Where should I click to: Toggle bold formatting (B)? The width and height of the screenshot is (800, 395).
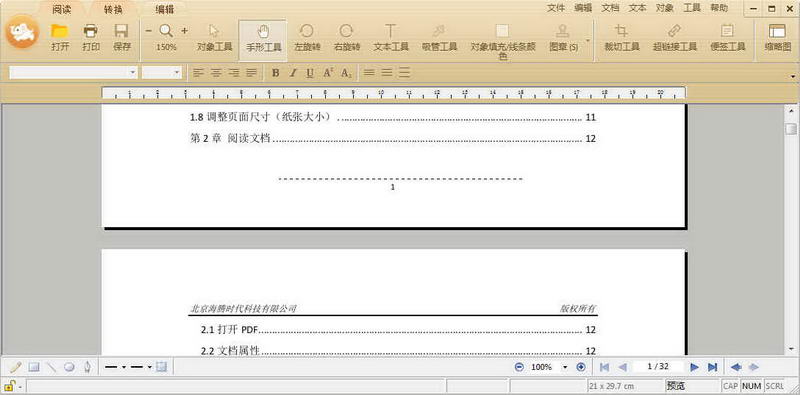pyautogui.click(x=276, y=73)
